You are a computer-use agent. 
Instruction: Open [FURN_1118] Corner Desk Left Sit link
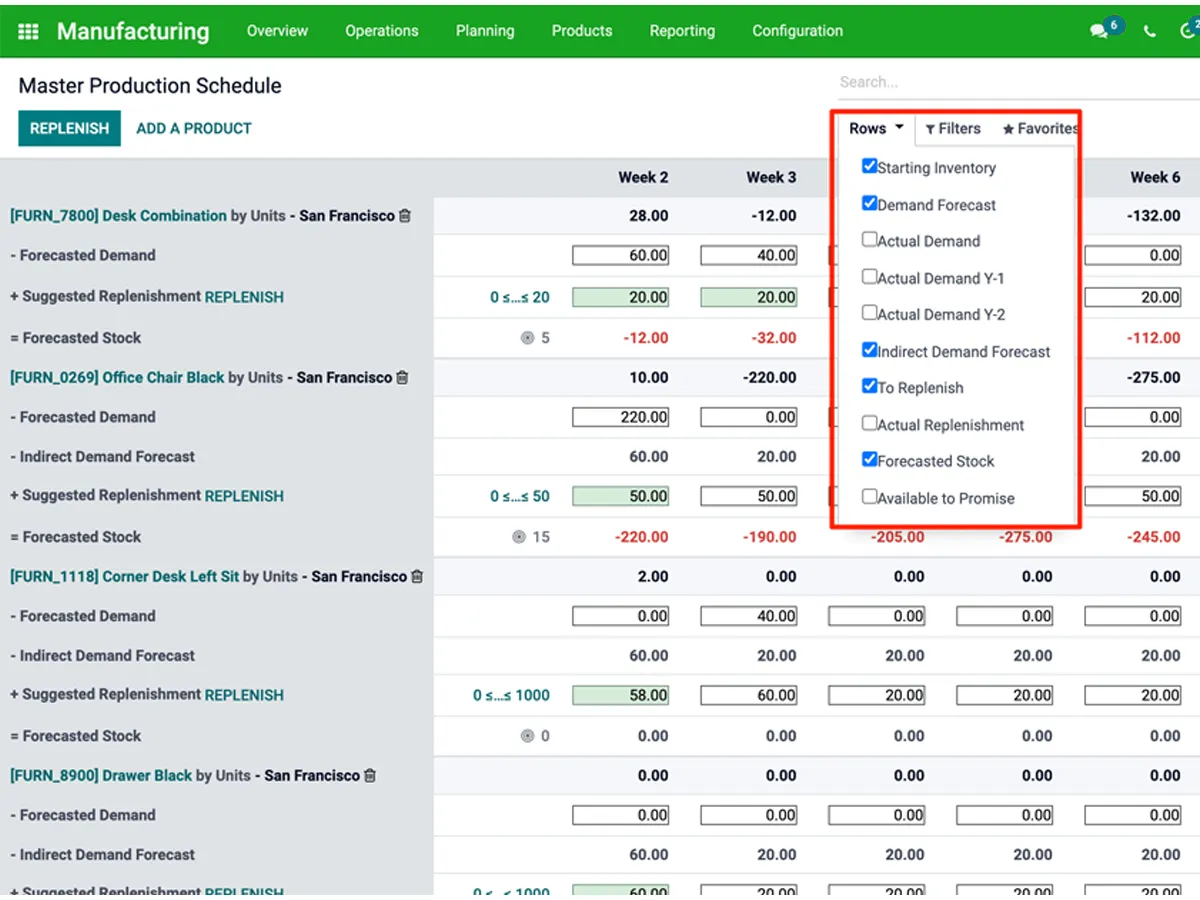click(x=124, y=576)
